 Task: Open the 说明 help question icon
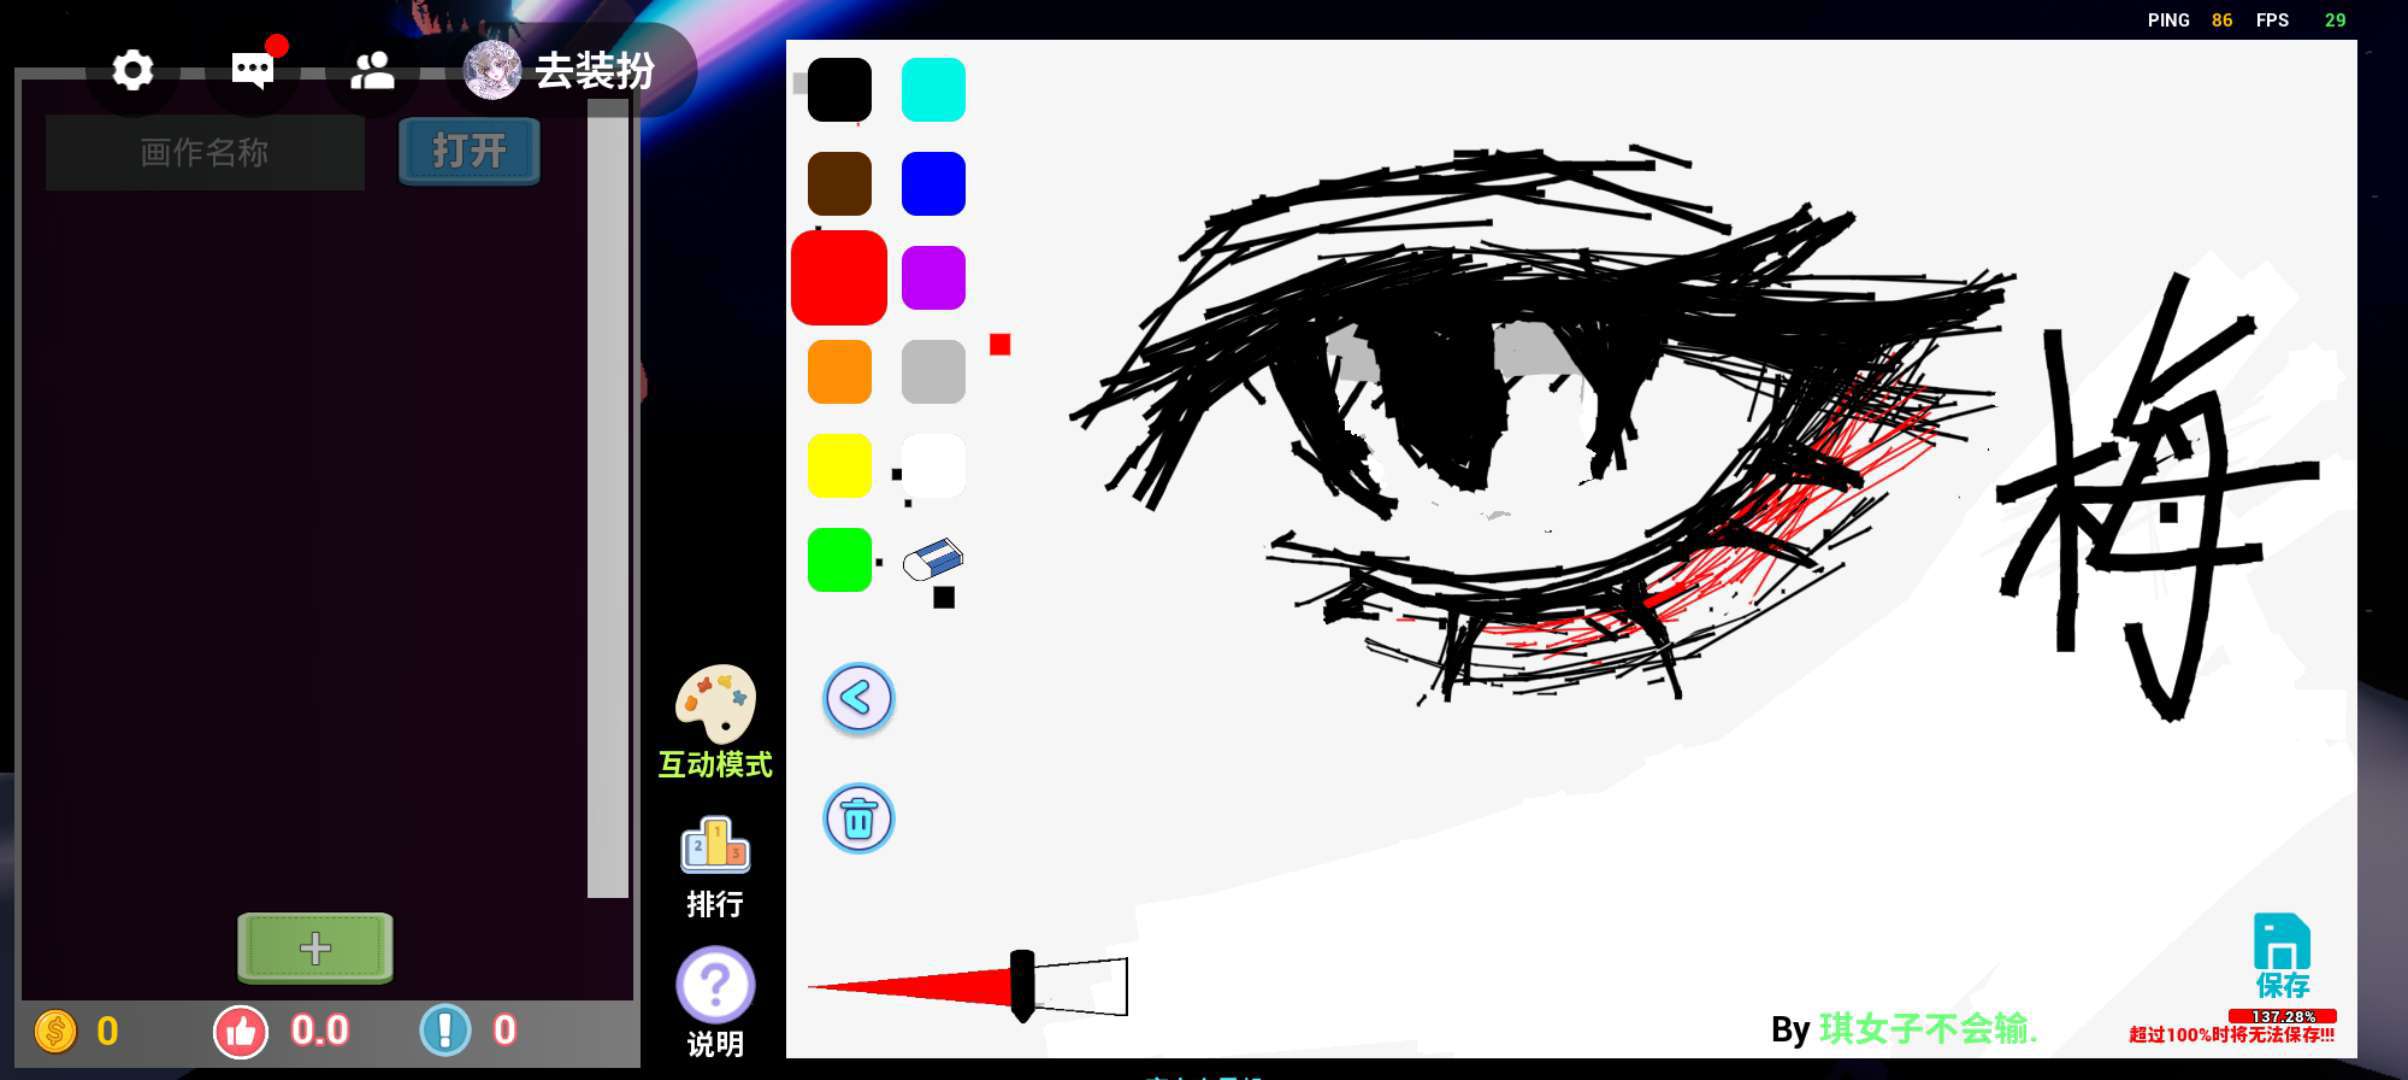(x=715, y=985)
